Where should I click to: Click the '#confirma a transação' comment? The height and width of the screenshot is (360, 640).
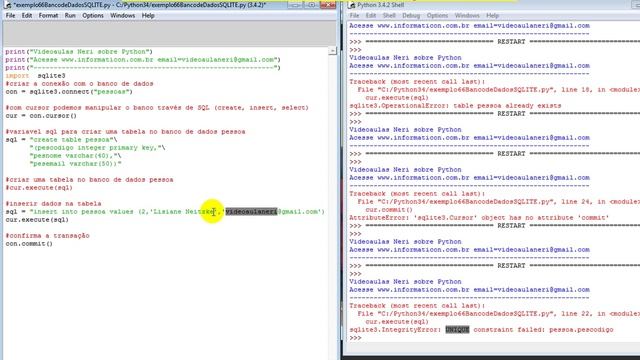tap(47, 236)
